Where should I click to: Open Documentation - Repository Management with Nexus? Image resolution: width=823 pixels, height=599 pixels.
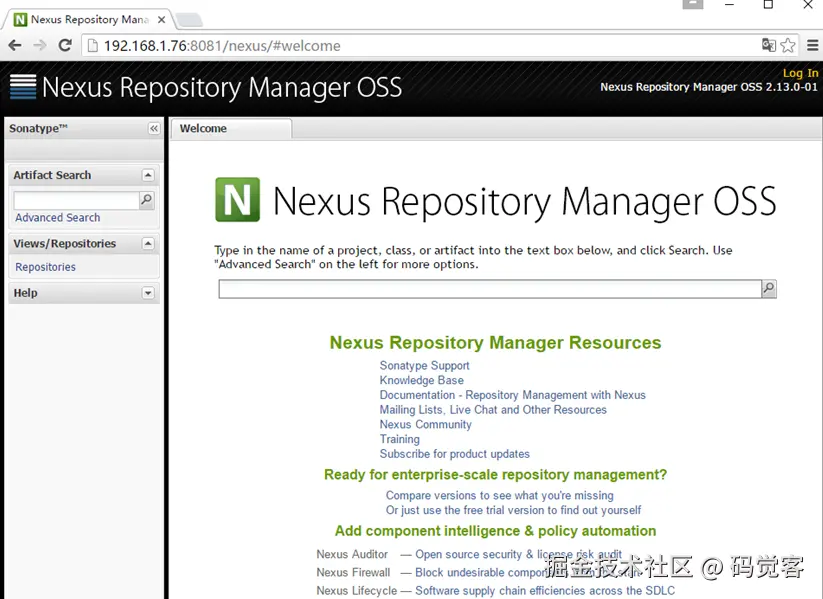tap(513, 395)
